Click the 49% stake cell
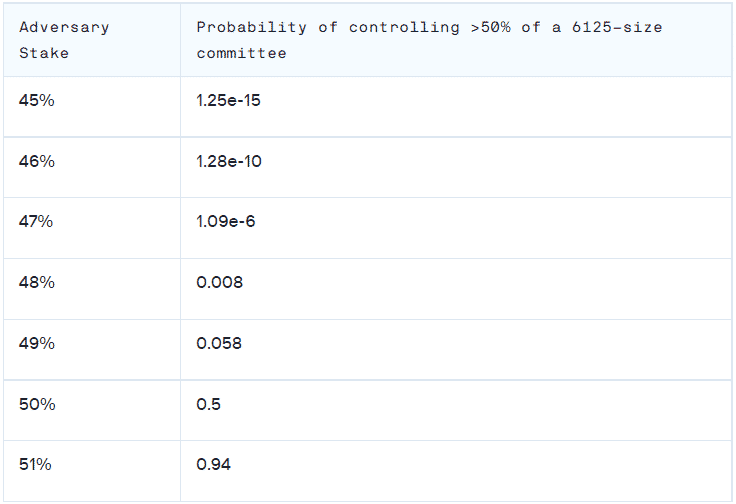Image resolution: width=736 pixels, height=504 pixels. 92,350
